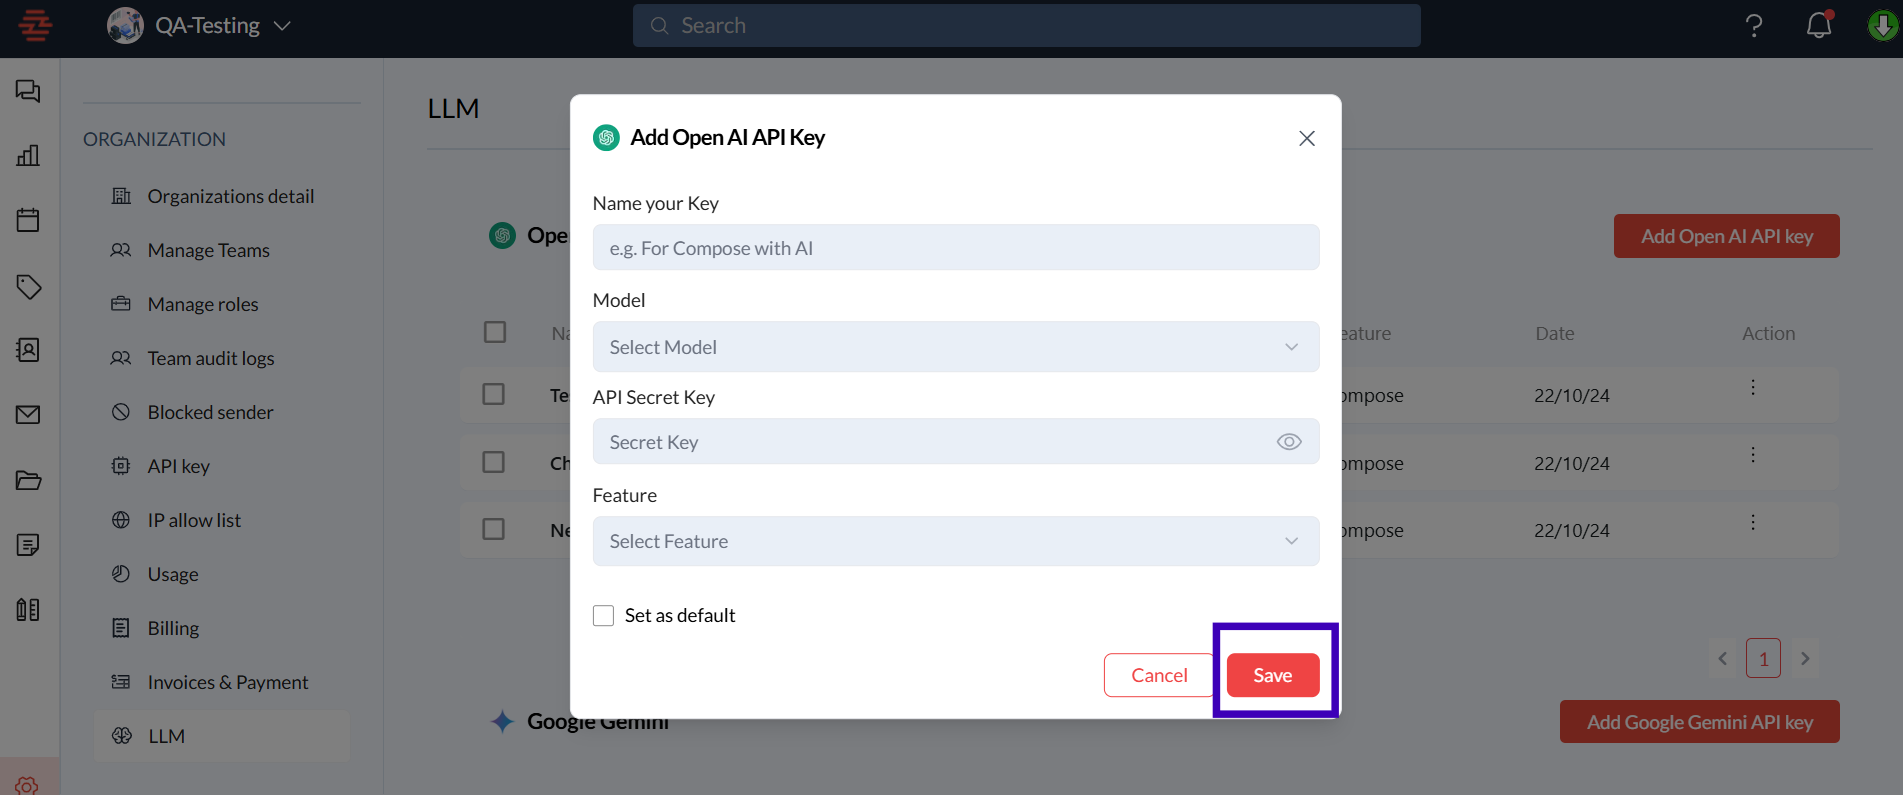Tick the select-all checkbox in table header
The image size is (1903, 795).
(495, 332)
